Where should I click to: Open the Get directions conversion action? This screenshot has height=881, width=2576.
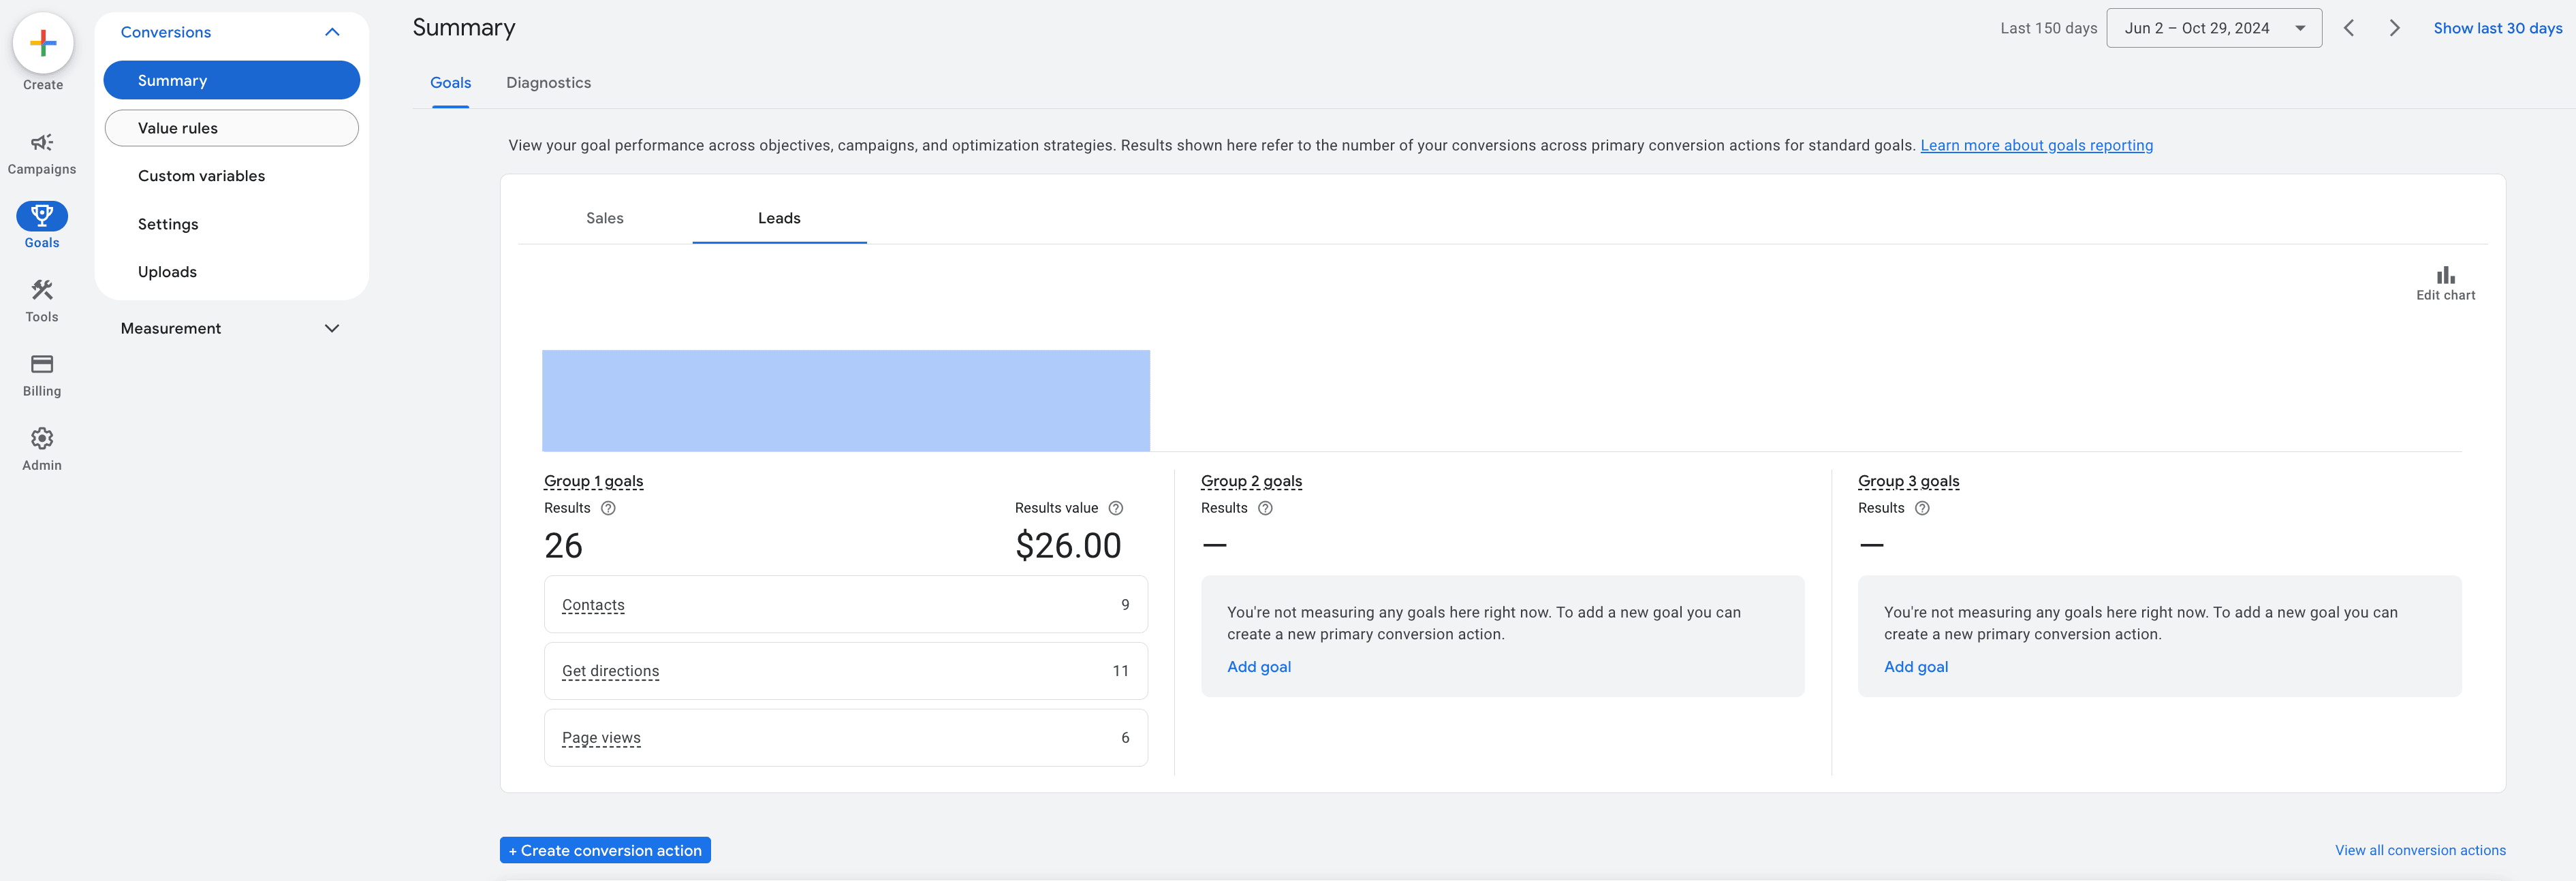[610, 671]
